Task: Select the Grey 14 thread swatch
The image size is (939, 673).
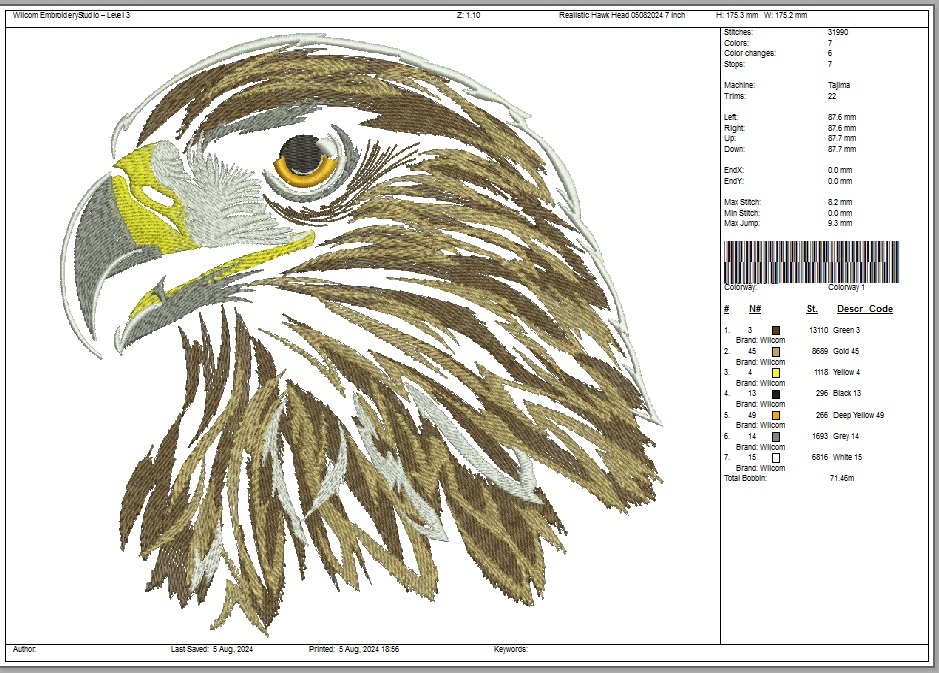Action: pos(776,436)
